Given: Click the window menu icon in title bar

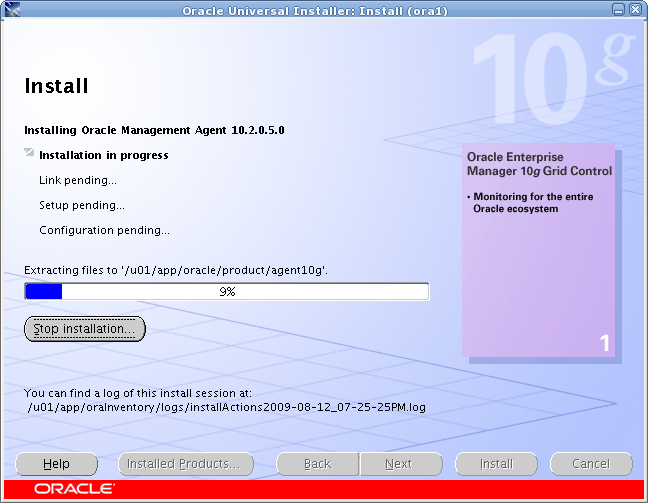Looking at the screenshot, I should tap(12, 10).
